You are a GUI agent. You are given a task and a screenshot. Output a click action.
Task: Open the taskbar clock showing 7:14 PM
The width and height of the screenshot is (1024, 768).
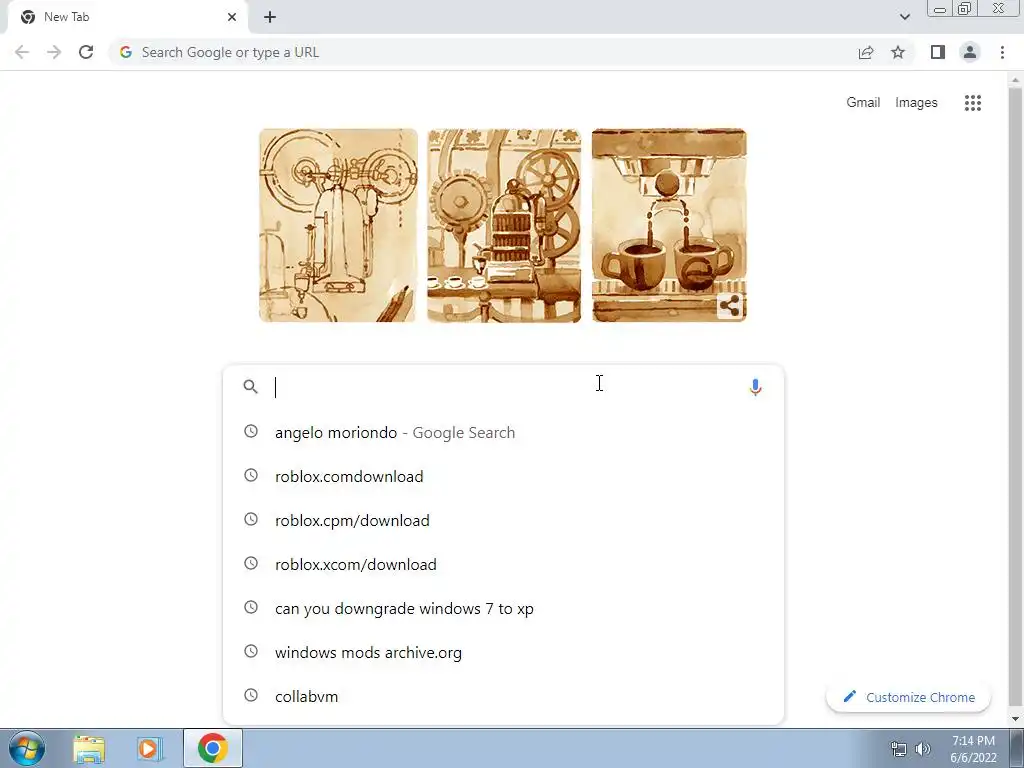[973, 749]
